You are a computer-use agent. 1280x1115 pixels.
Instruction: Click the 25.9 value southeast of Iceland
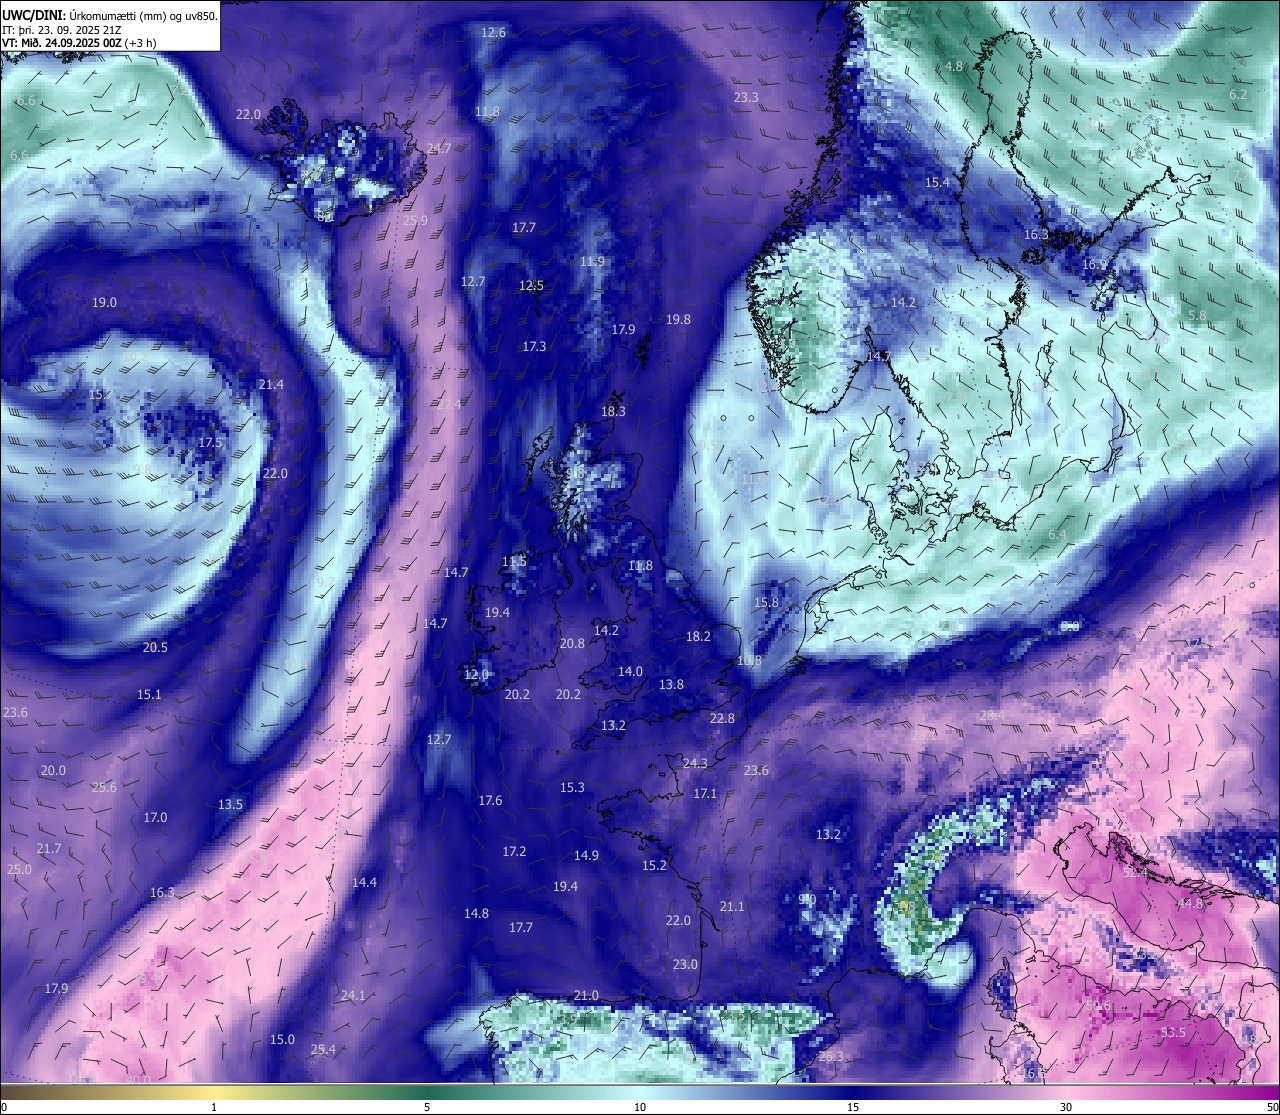coord(415,220)
